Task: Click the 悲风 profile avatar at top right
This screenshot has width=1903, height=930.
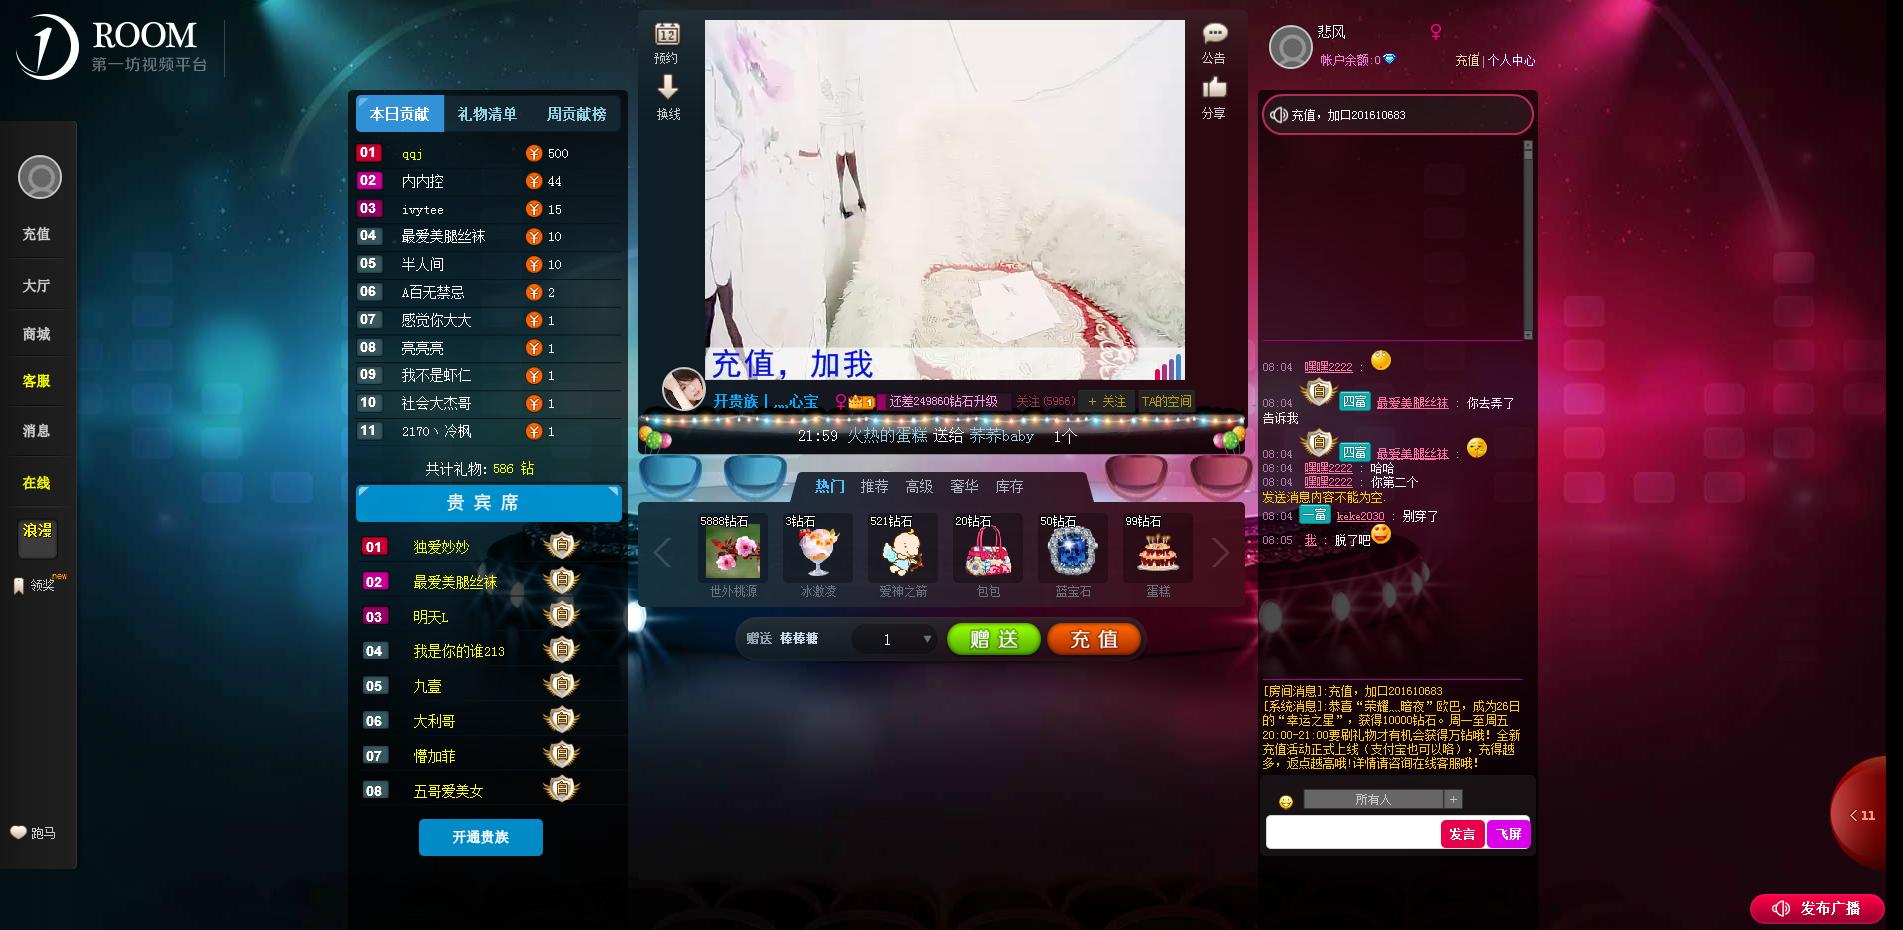Action: 1290,47
